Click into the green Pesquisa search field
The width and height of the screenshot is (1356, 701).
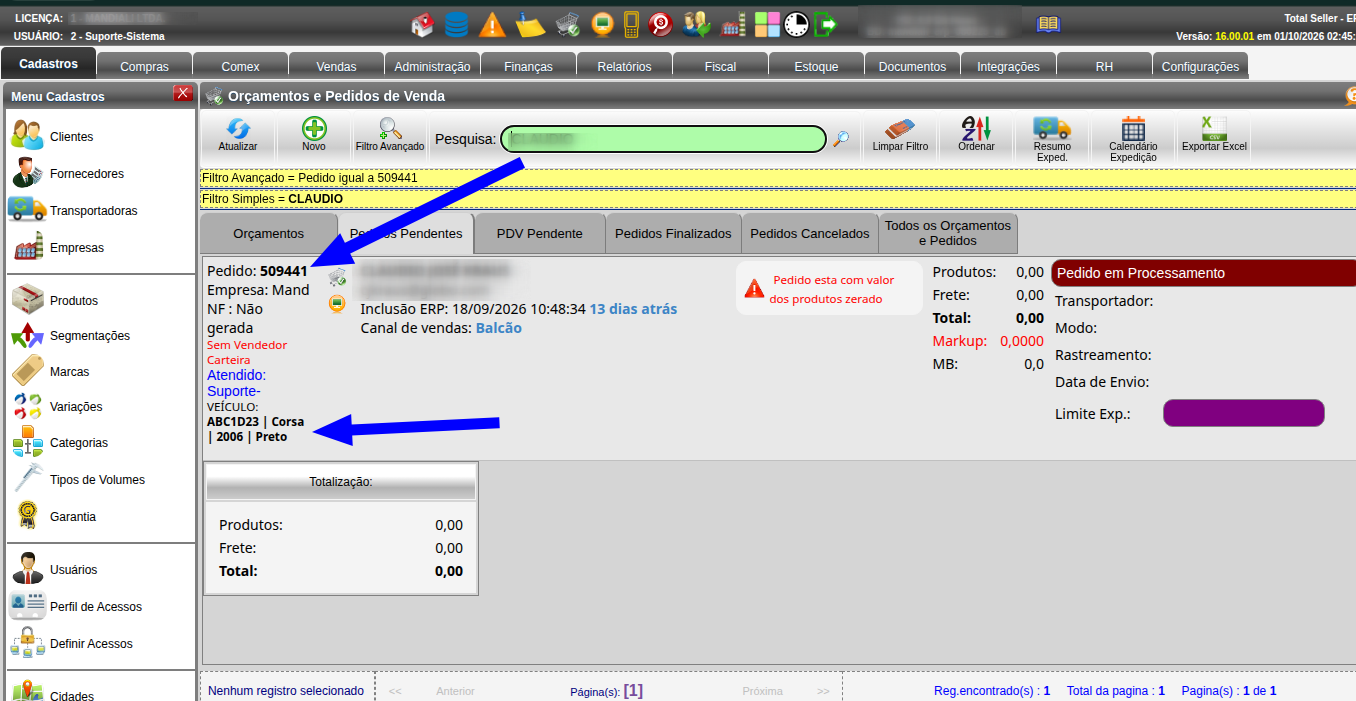[x=663, y=139]
